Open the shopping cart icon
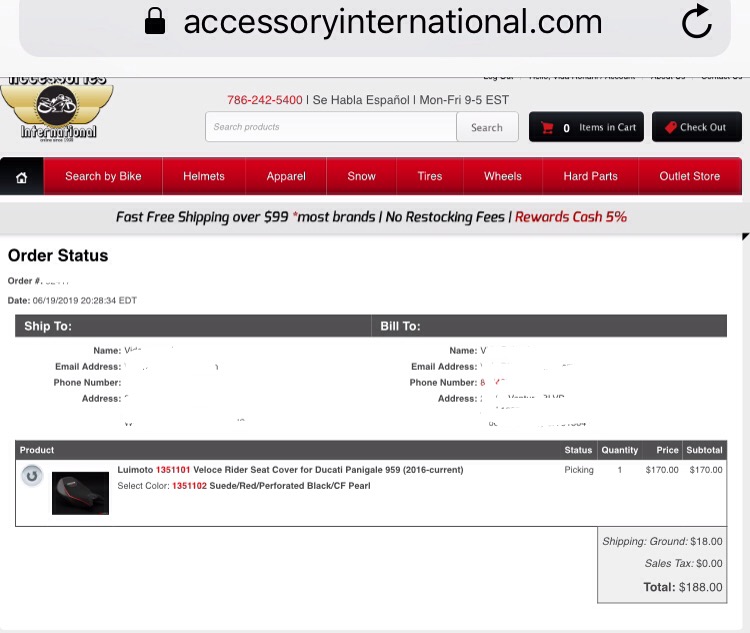750x633 pixels. (x=547, y=127)
